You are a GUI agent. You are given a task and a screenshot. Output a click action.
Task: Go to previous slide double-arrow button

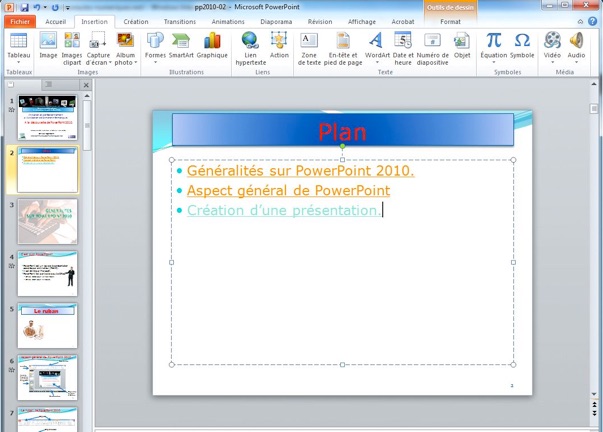point(594,405)
